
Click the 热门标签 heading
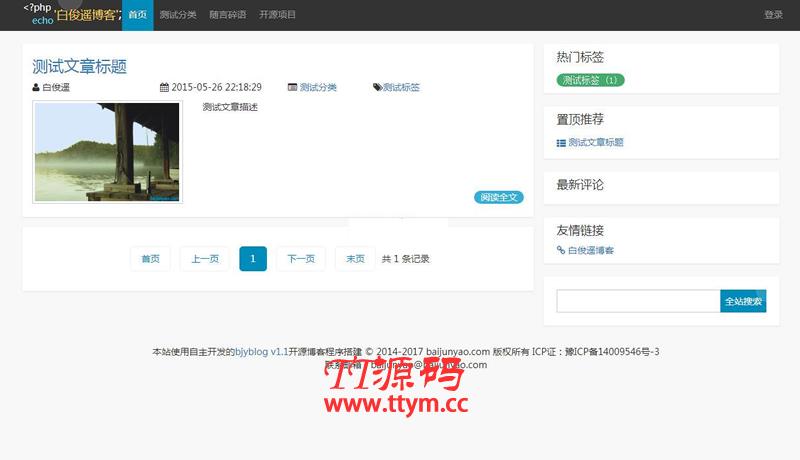coord(580,57)
